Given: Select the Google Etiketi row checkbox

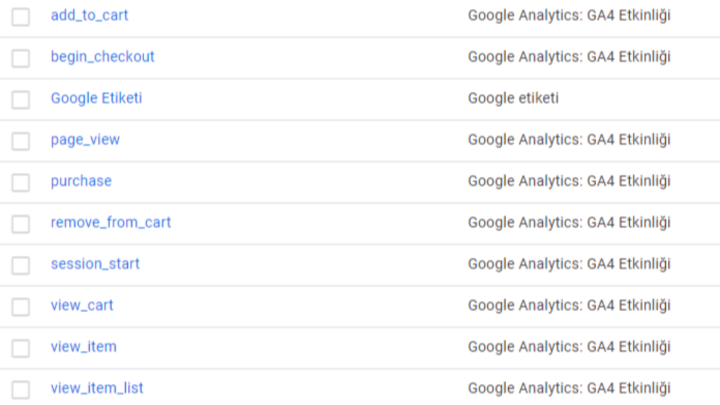Looking at the screenshot, I should [21, 100].
